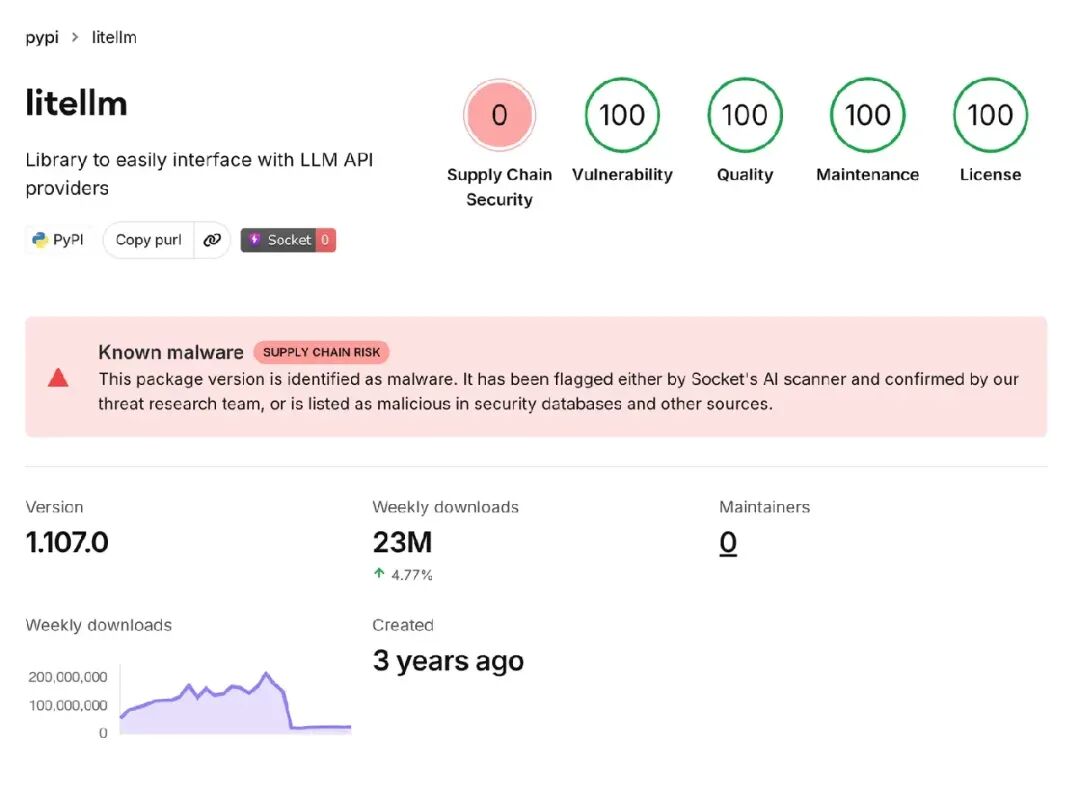Click the Socket score badge

tap(288, 240)
